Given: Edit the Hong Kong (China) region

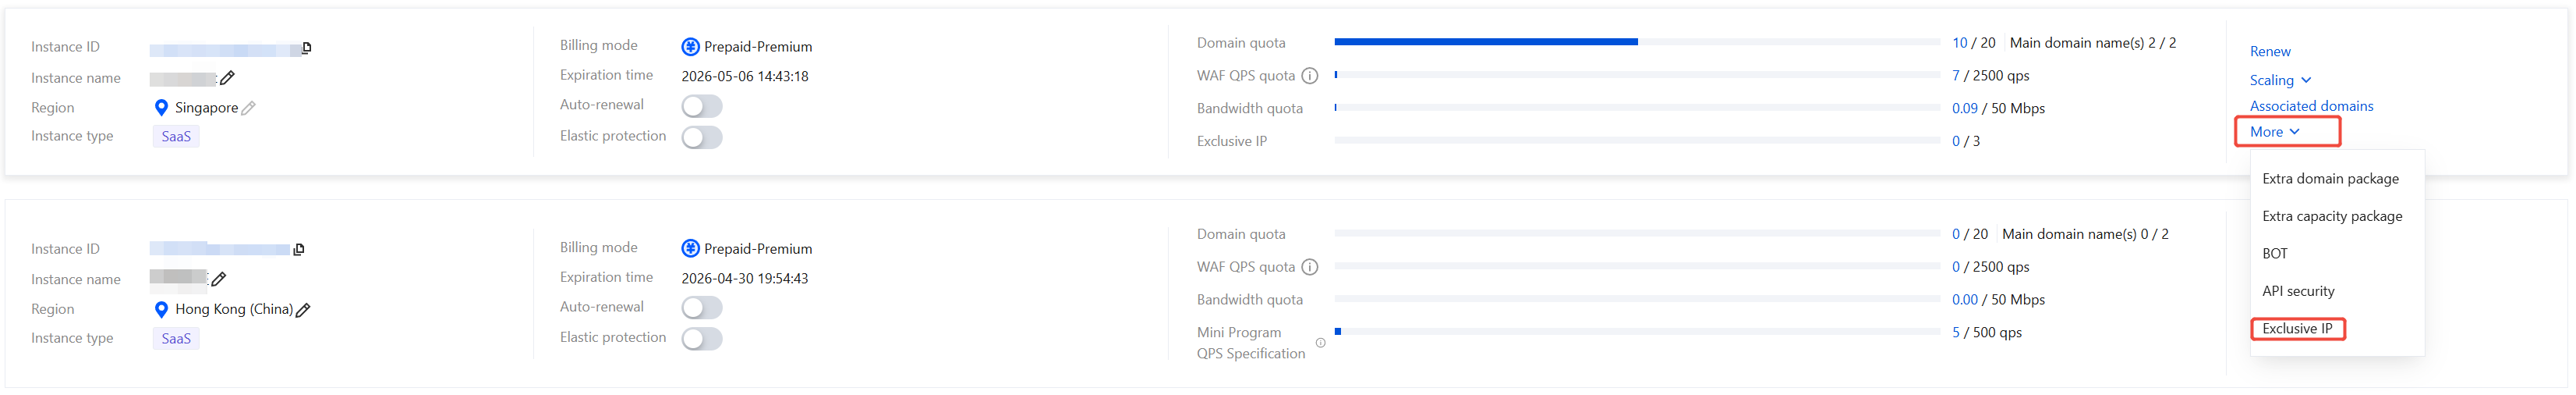Looking at the screenshot, I should [303, 310].
